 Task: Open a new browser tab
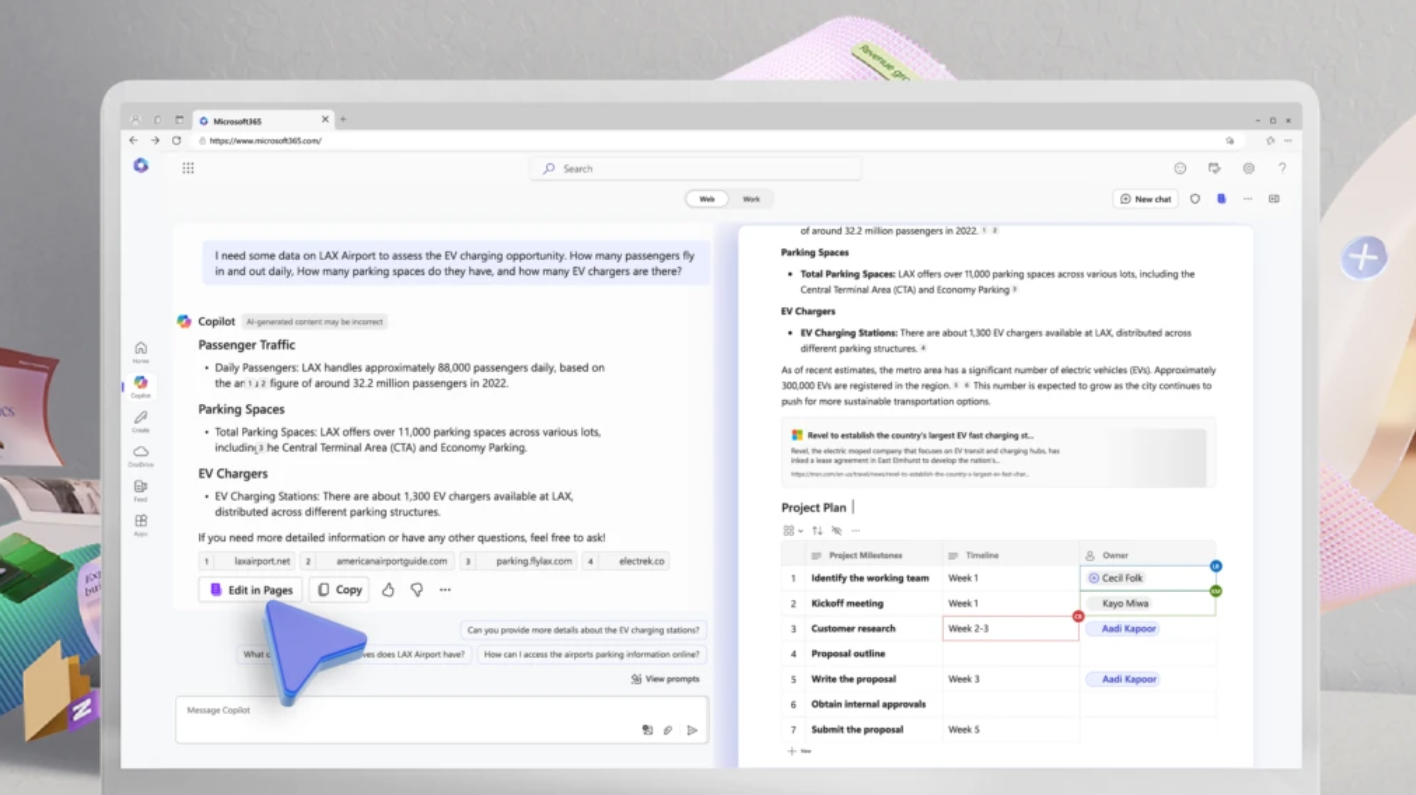pos(343,120)
